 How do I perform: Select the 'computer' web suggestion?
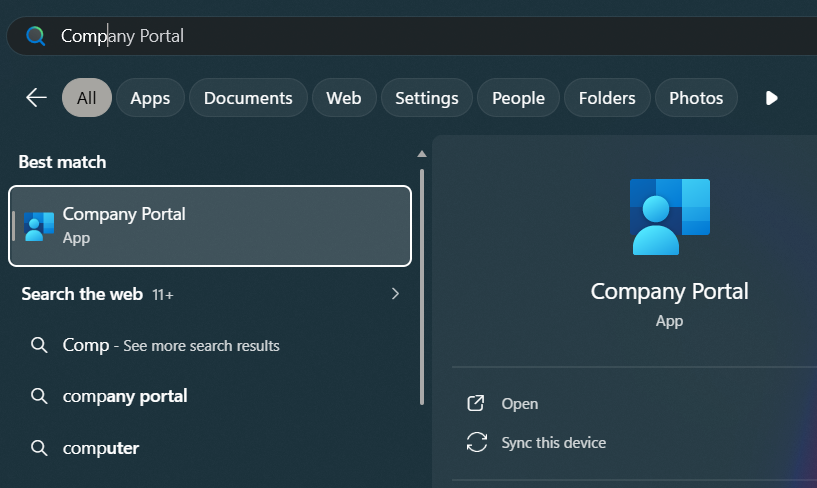tap(101, 448)
